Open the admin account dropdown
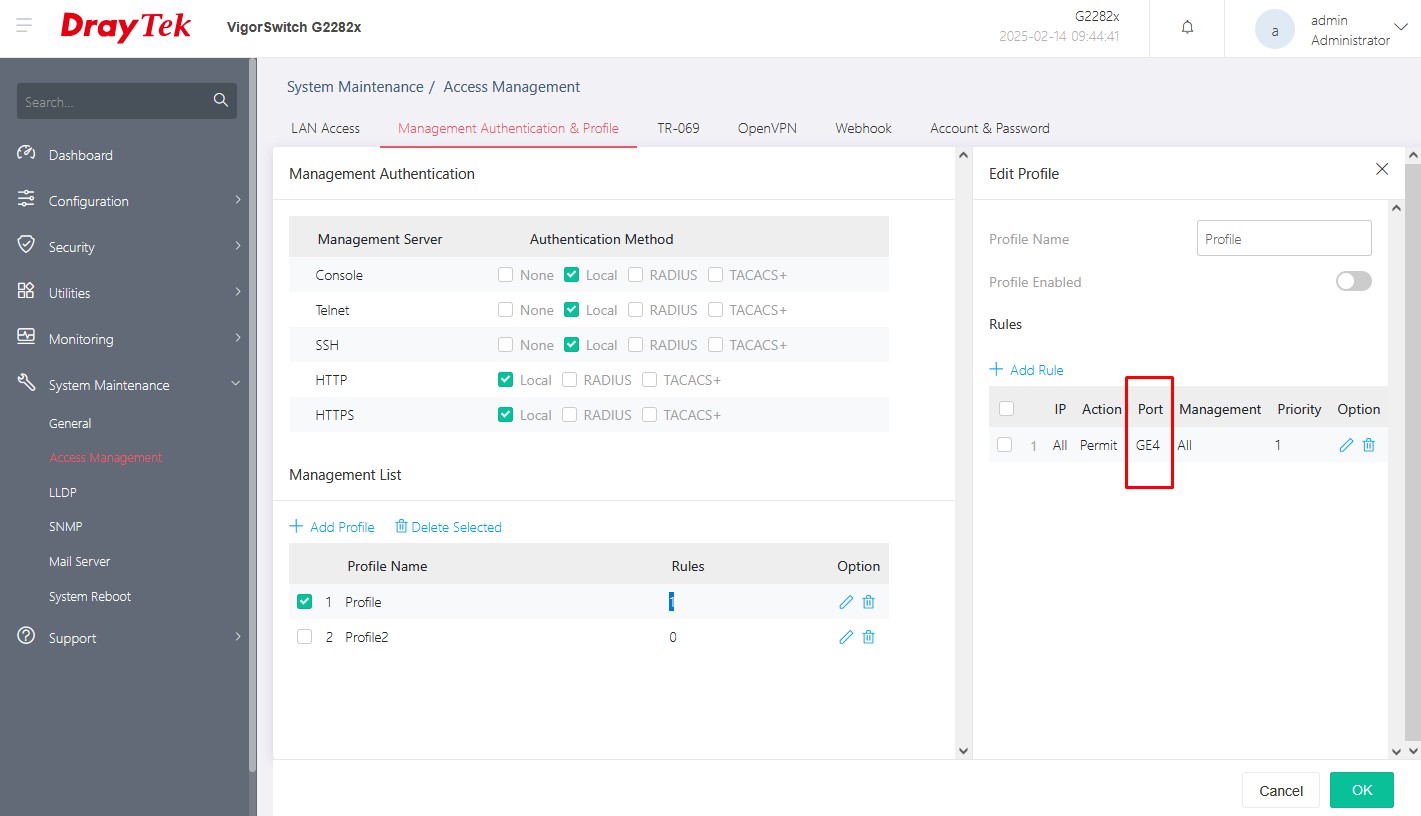The image size is (1421, 816). pyautogui.click(x=1399, y=28)
